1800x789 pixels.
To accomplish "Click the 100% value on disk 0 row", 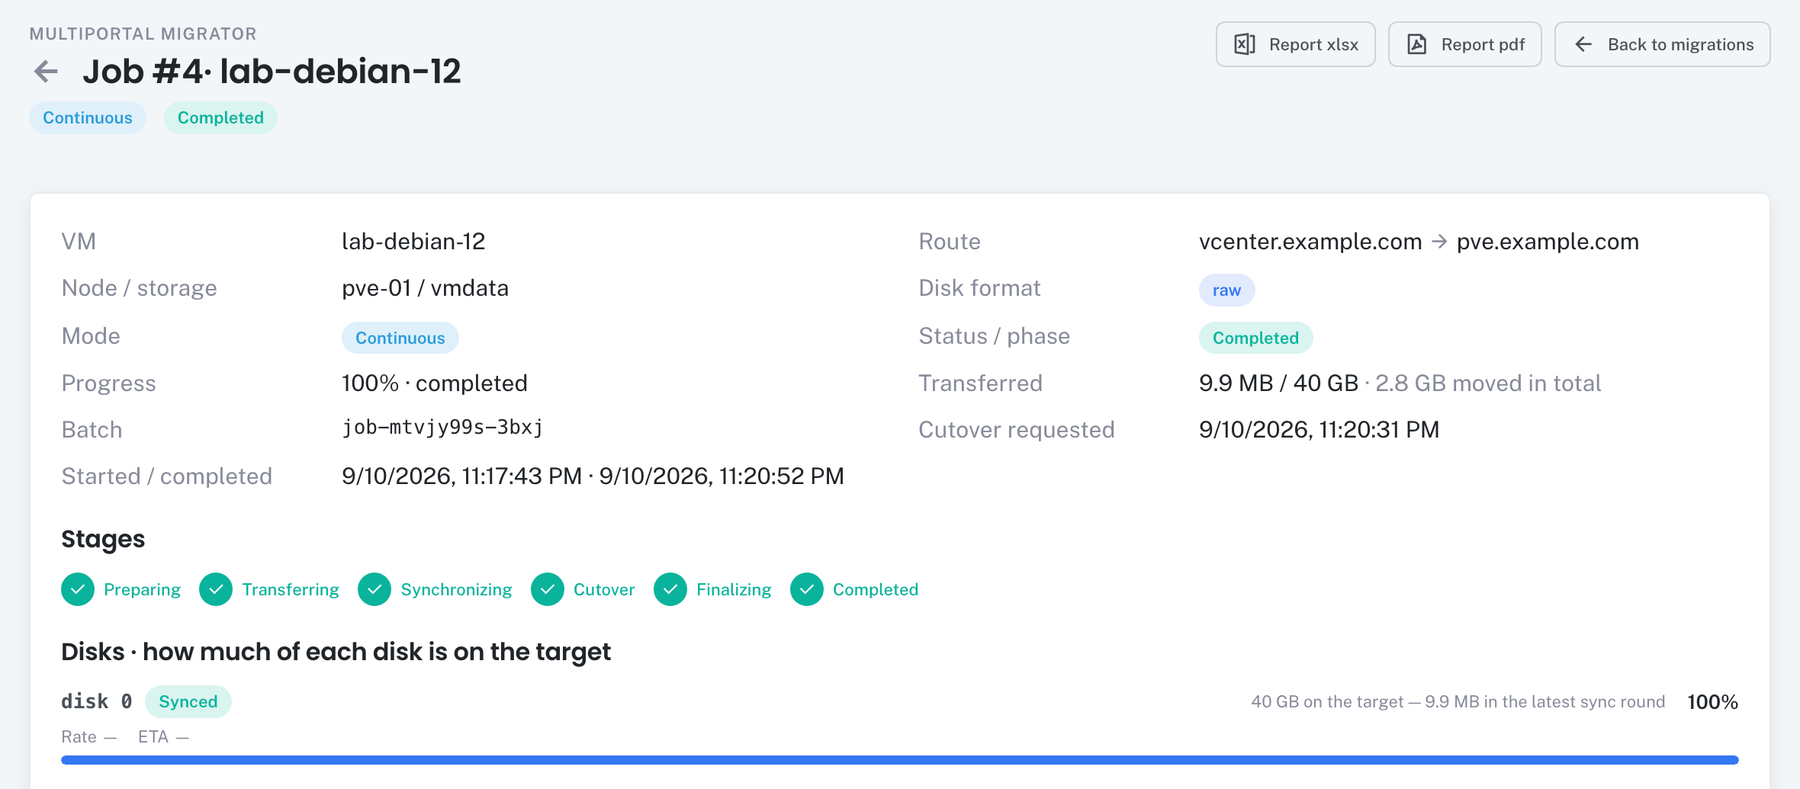I will pyautogui.click(x=1713, y=702).
